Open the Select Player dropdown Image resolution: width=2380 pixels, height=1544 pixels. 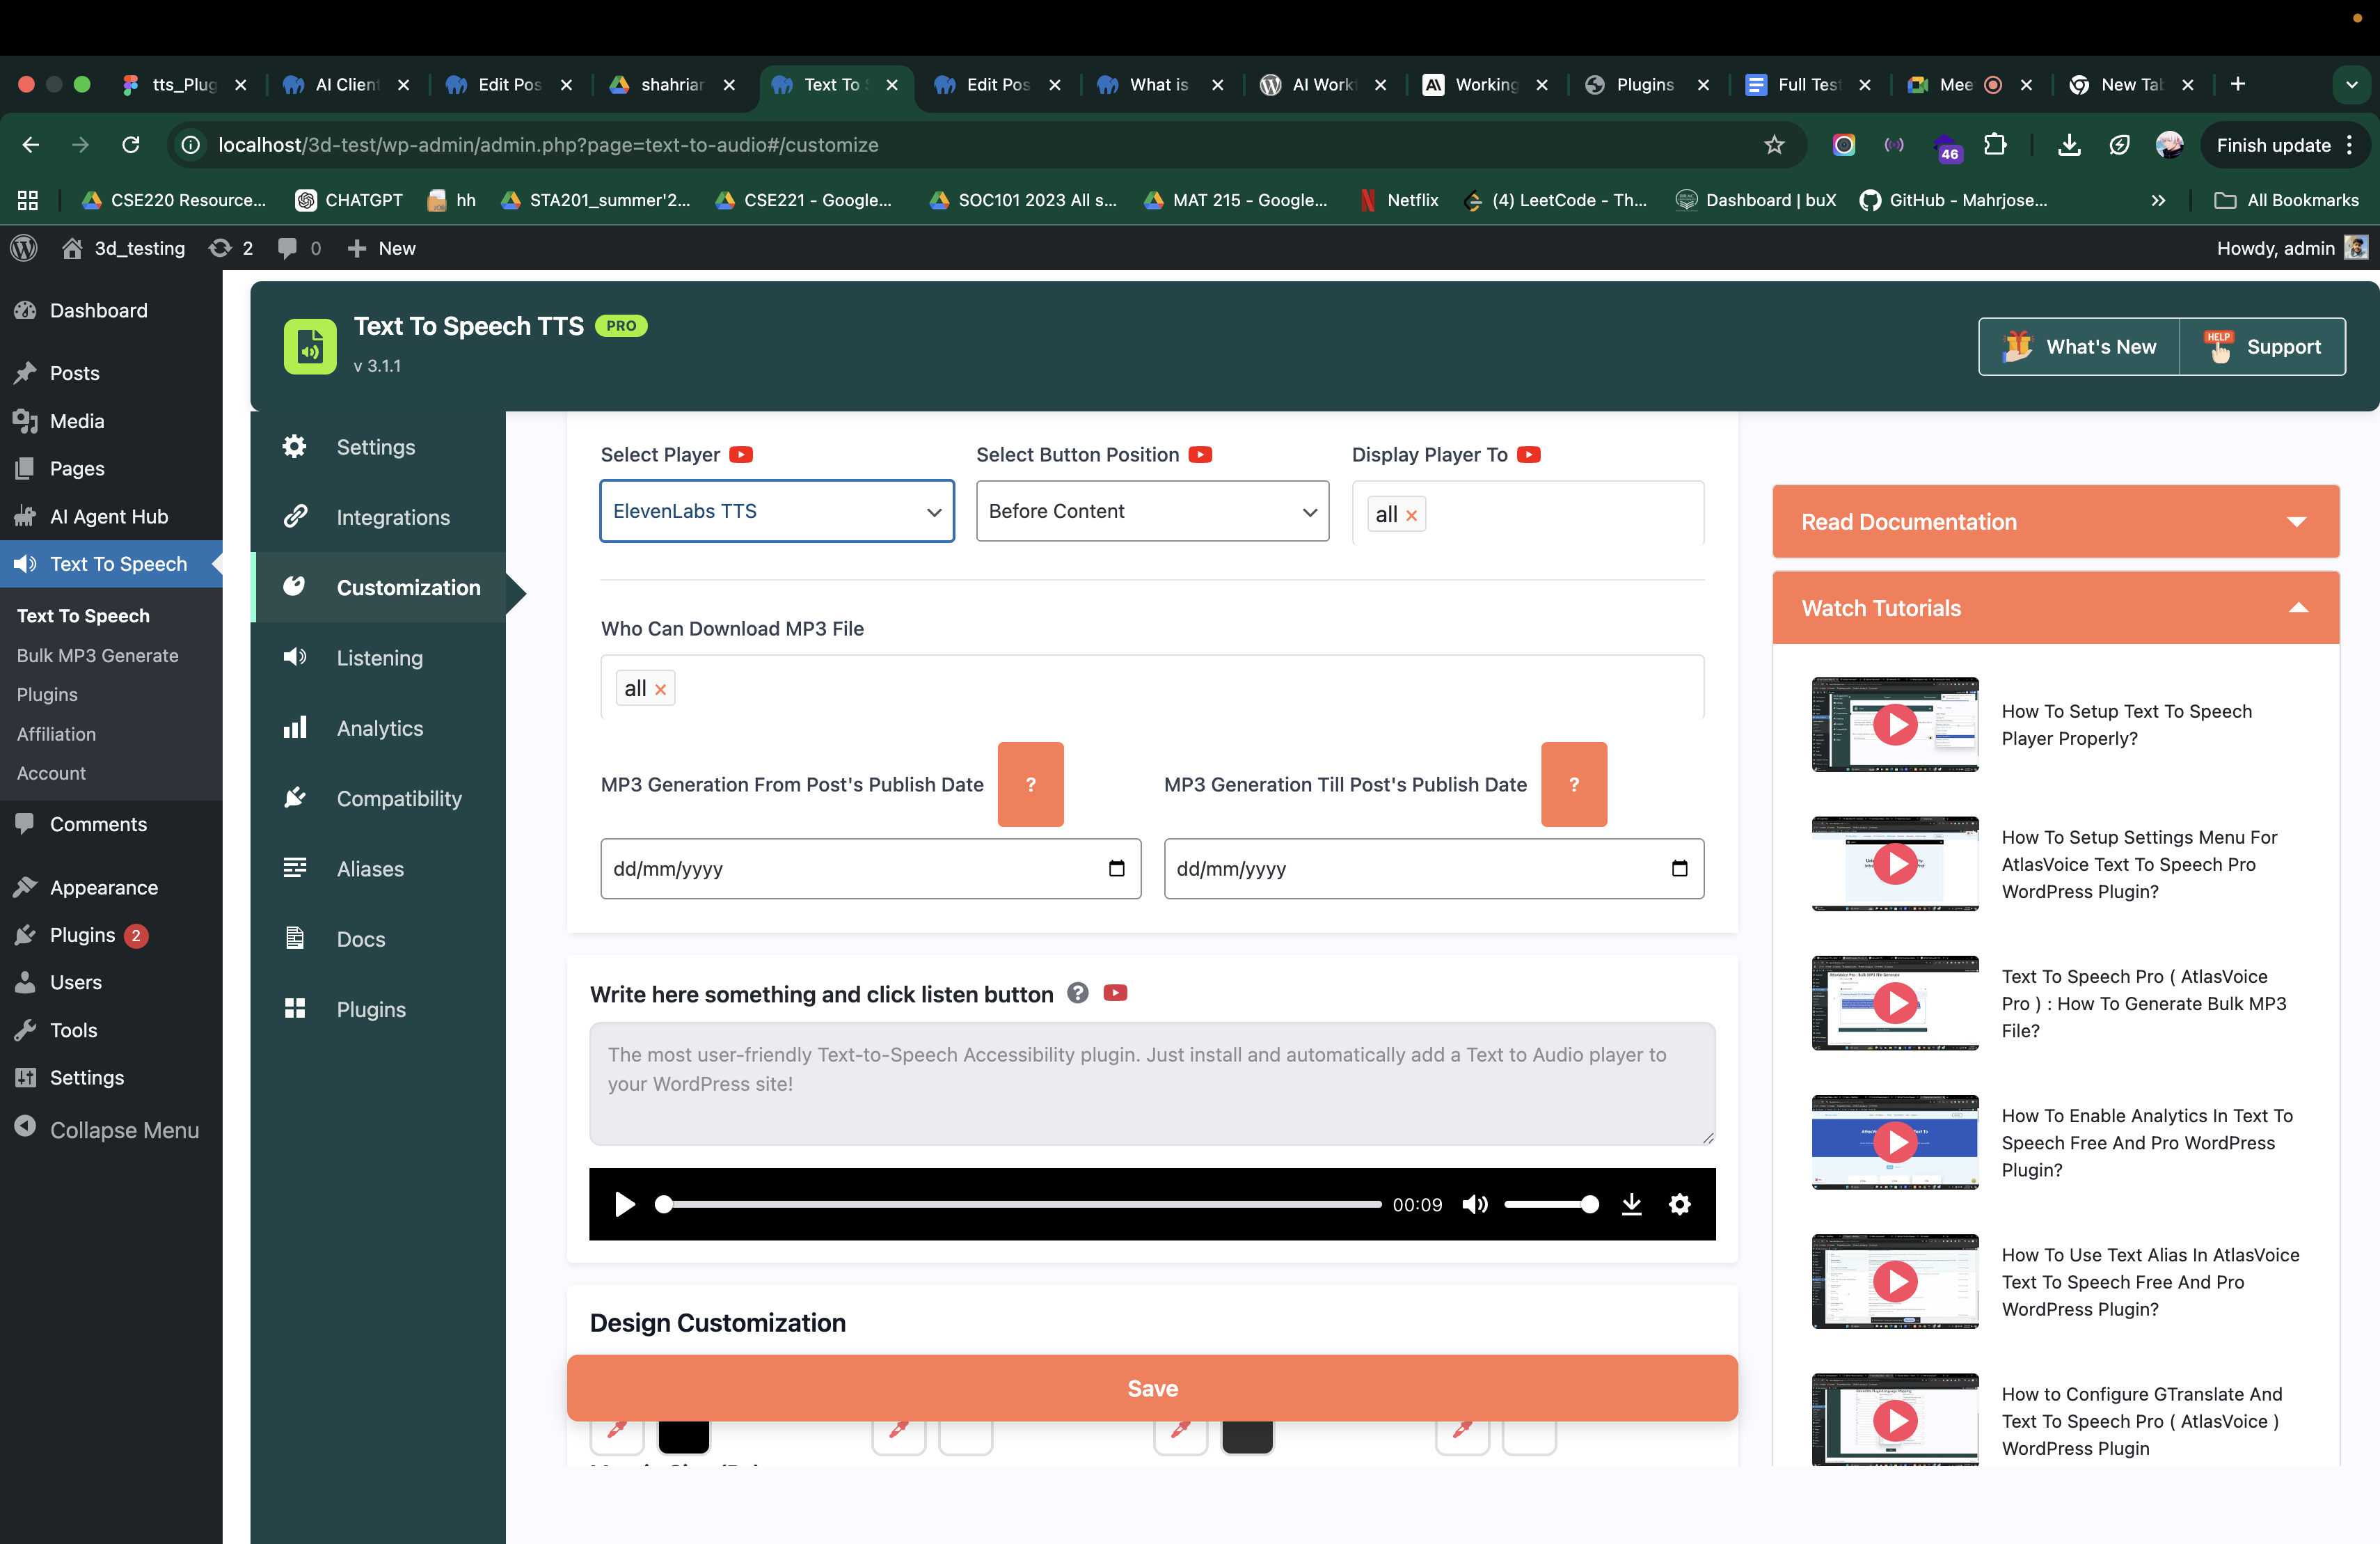777,511
